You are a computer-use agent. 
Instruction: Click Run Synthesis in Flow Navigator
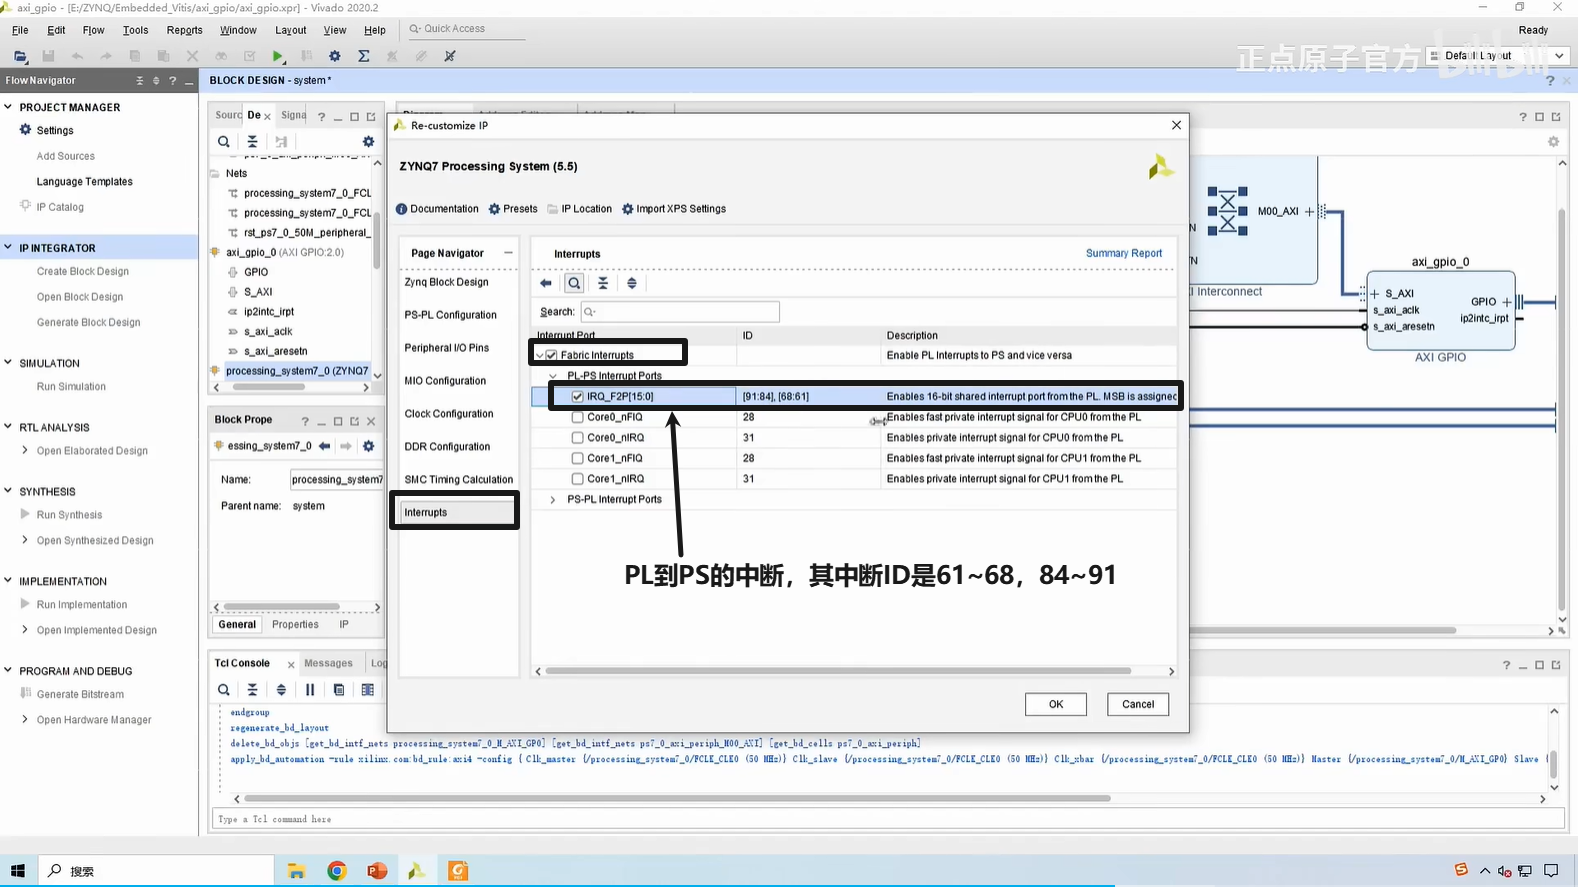(69, 515)
